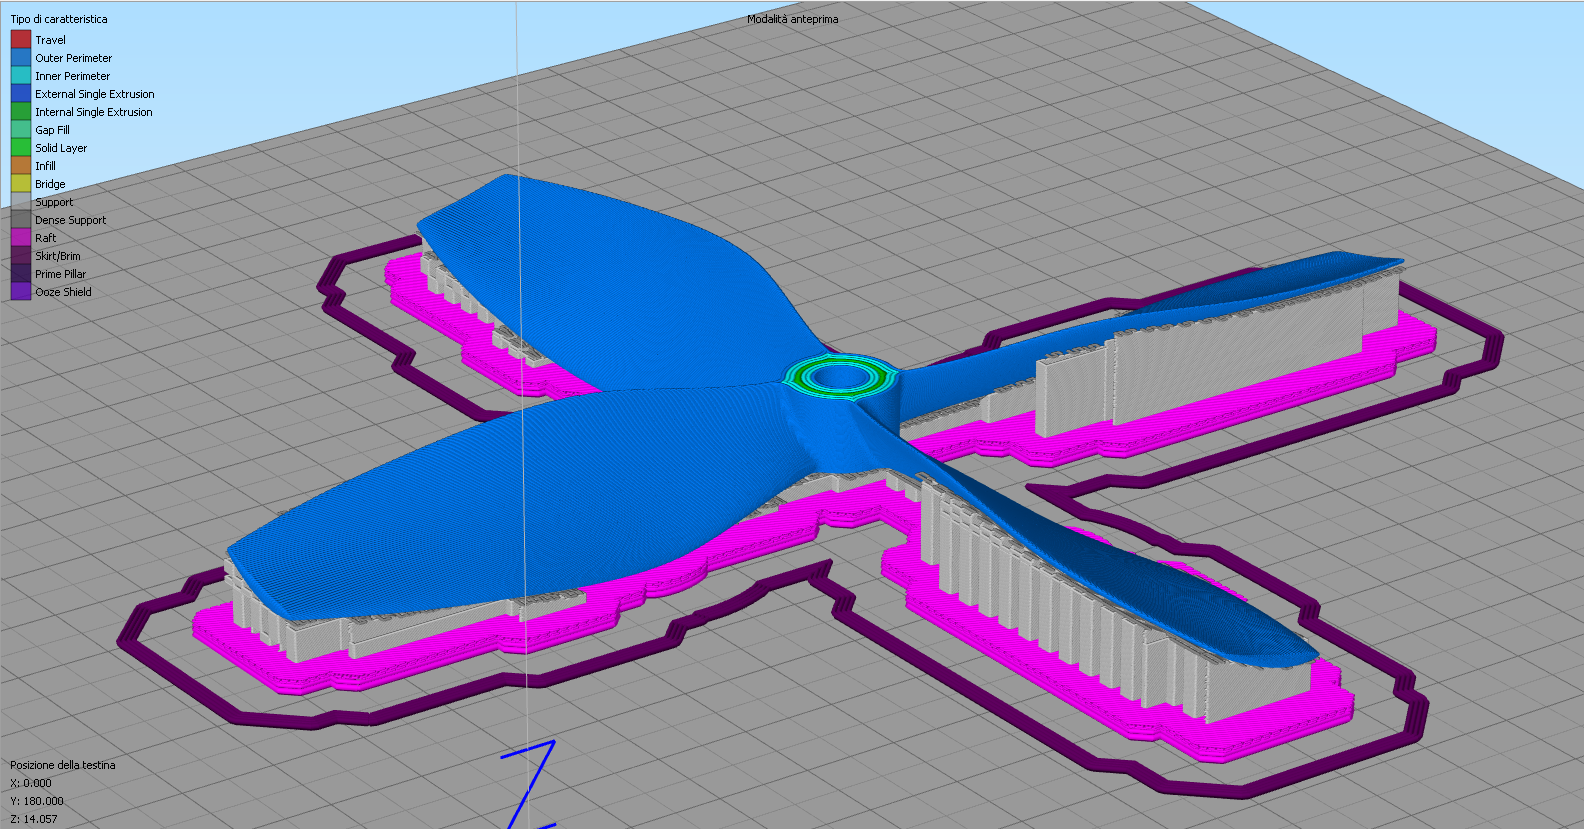Select the 'Bridge' legend label
The image size is (1584, 829).
click(x=50, y=184)
